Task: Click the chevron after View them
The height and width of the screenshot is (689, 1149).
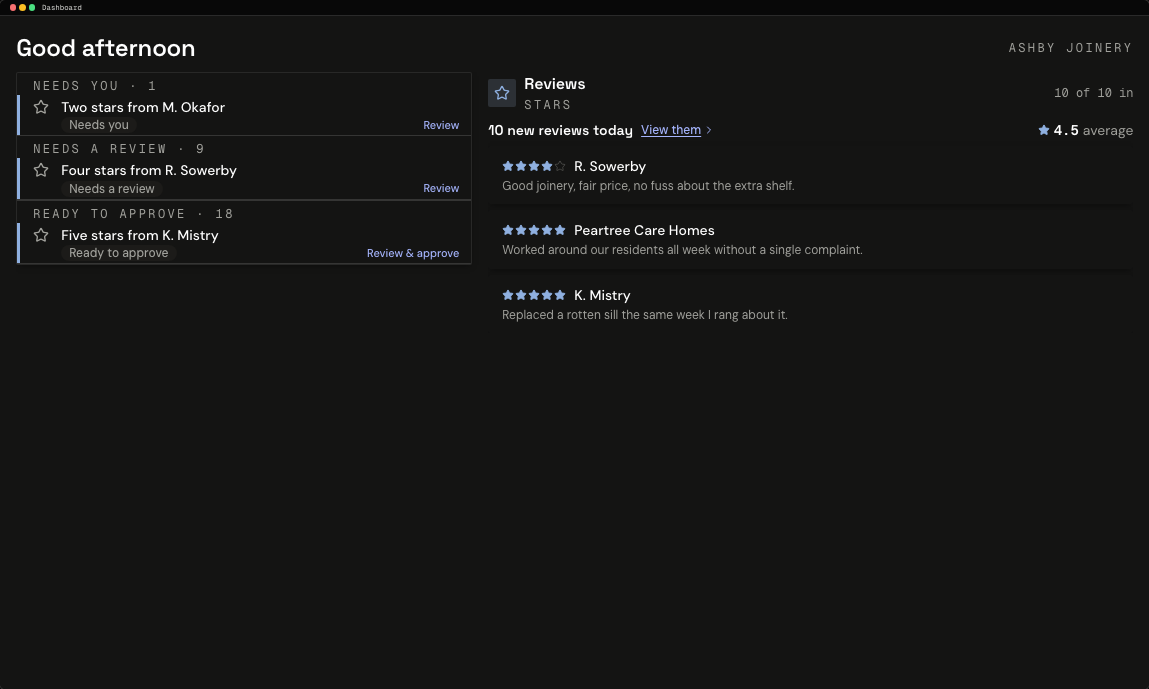Action: pos(709,130)
